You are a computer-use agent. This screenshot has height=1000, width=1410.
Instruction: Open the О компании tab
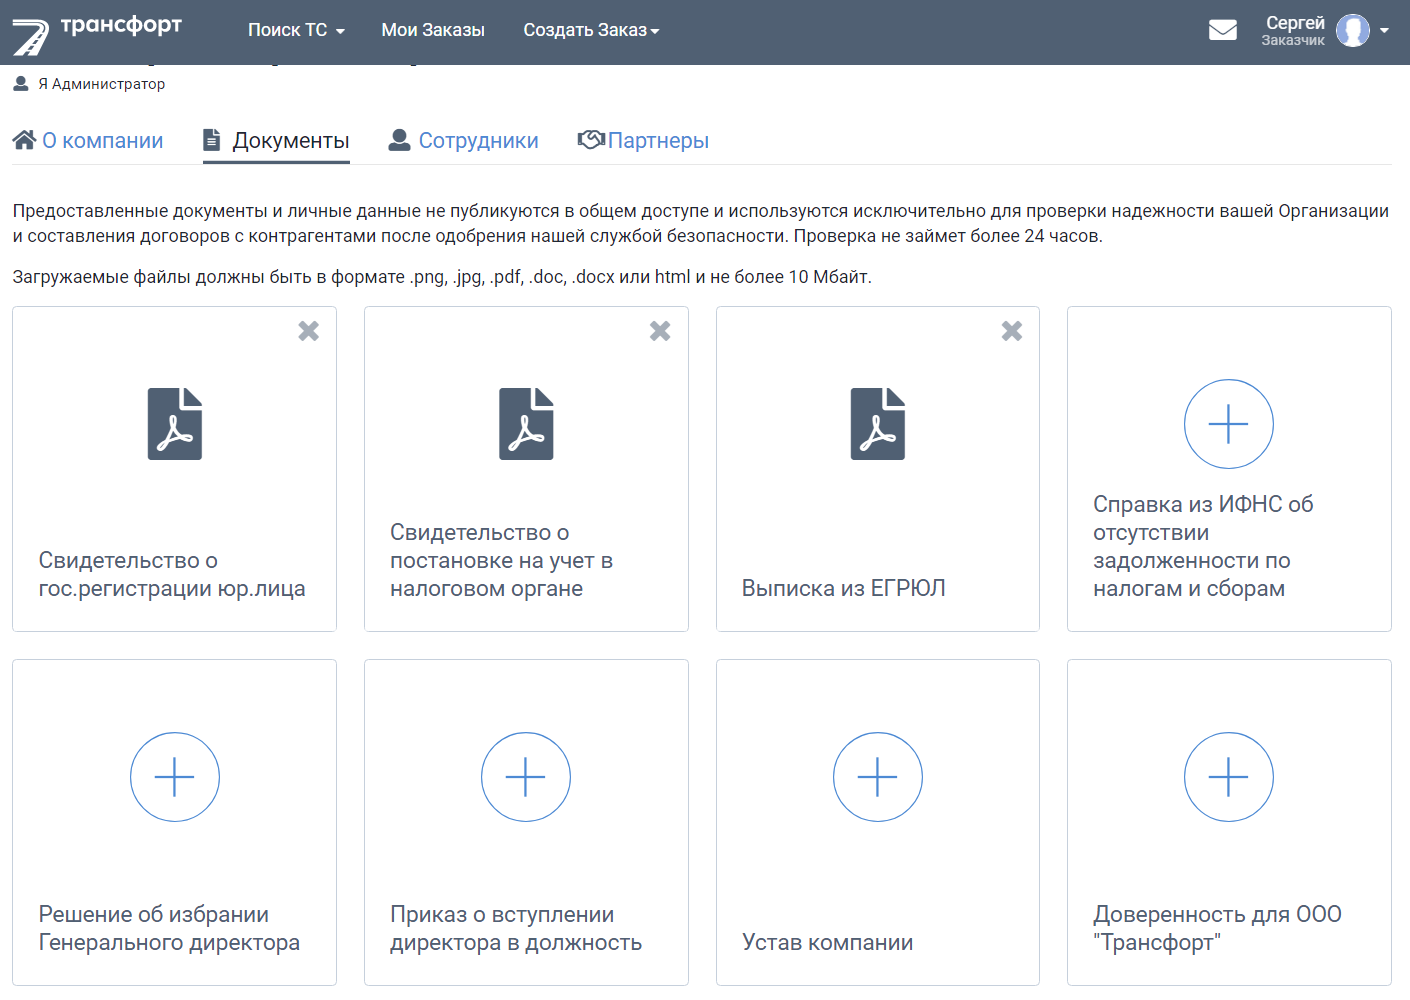click(x=88, y=141)
